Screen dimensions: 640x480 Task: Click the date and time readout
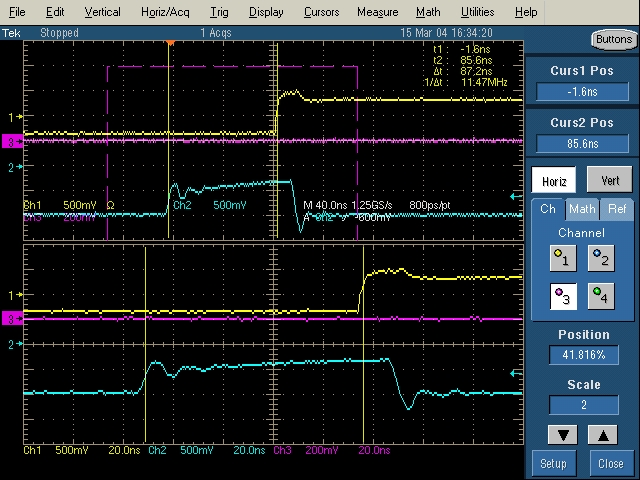(446, 33)
